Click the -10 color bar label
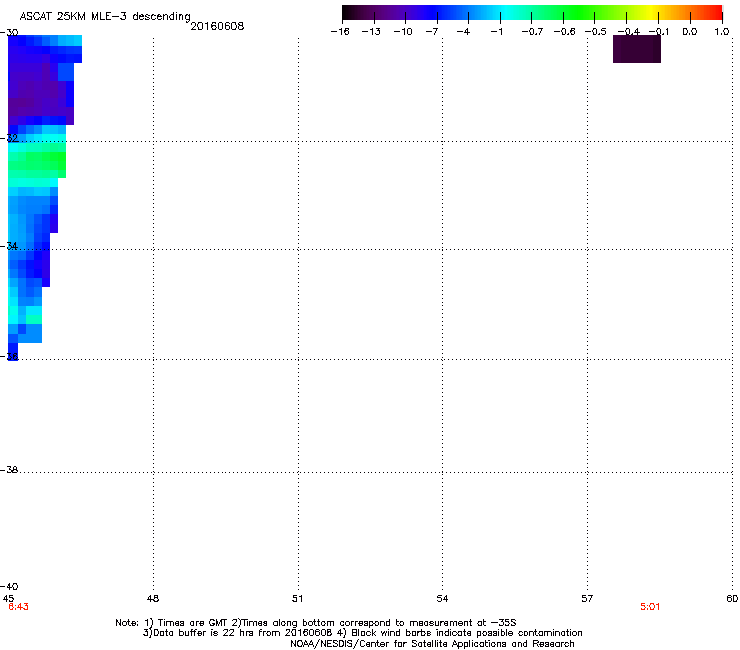Image resolution: width=740 pixels, height=650 pixels. (403, 32)
